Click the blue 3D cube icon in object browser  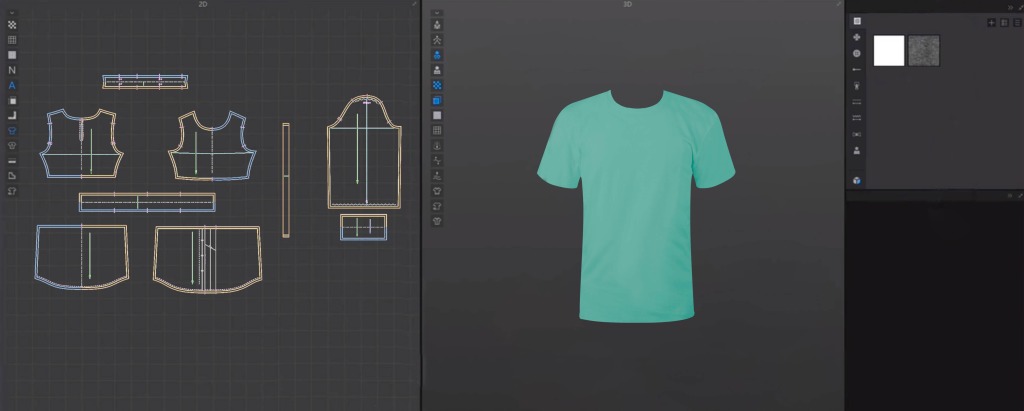pos(857,181)
